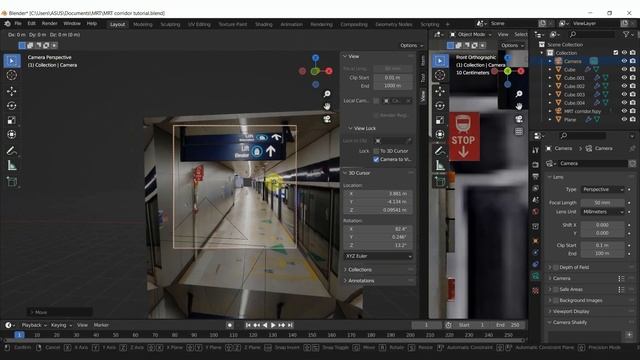Open the XYZ Euler rotation mode dropdown
The image size is (640, 360).
point(378,256)
